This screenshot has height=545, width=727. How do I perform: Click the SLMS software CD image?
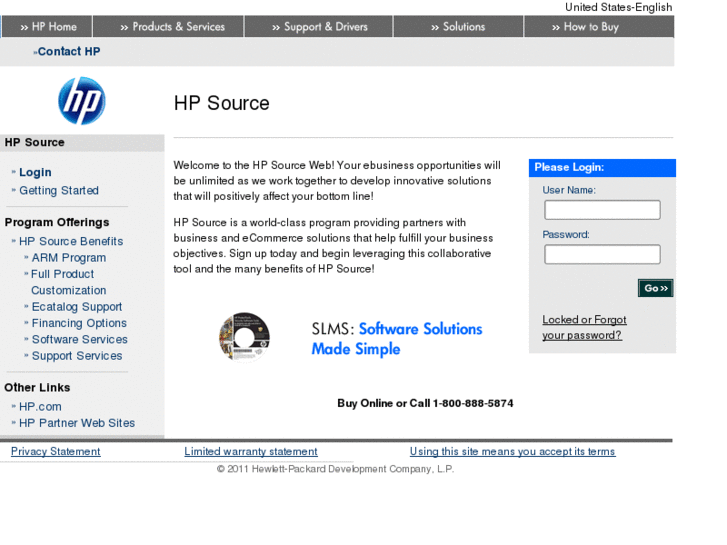coord(244,337)
